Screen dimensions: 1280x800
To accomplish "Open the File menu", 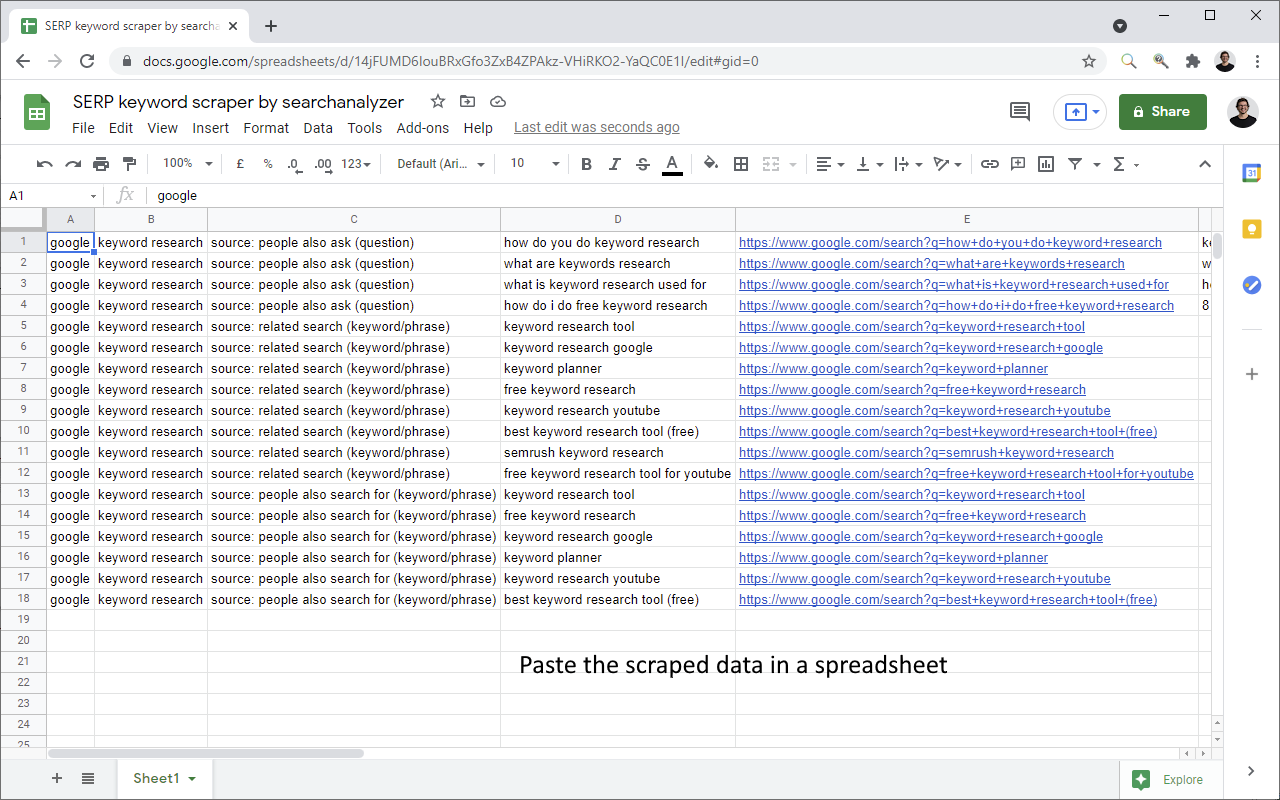I will coord(83,128).
